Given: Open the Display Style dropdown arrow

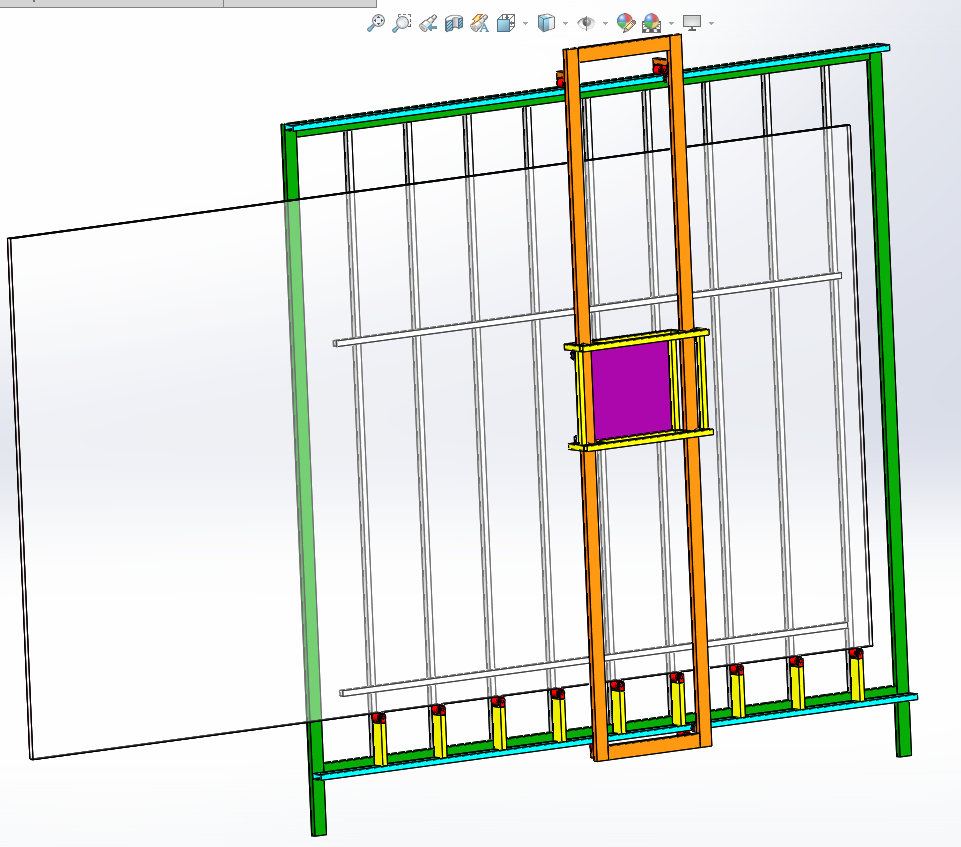Looking at the screenshot, I should click(x=565, y=24).
